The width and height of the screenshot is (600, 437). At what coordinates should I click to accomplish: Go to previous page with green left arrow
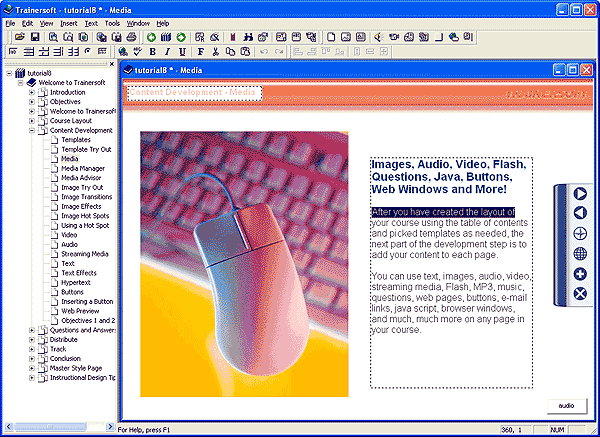[x=152, y=37]
